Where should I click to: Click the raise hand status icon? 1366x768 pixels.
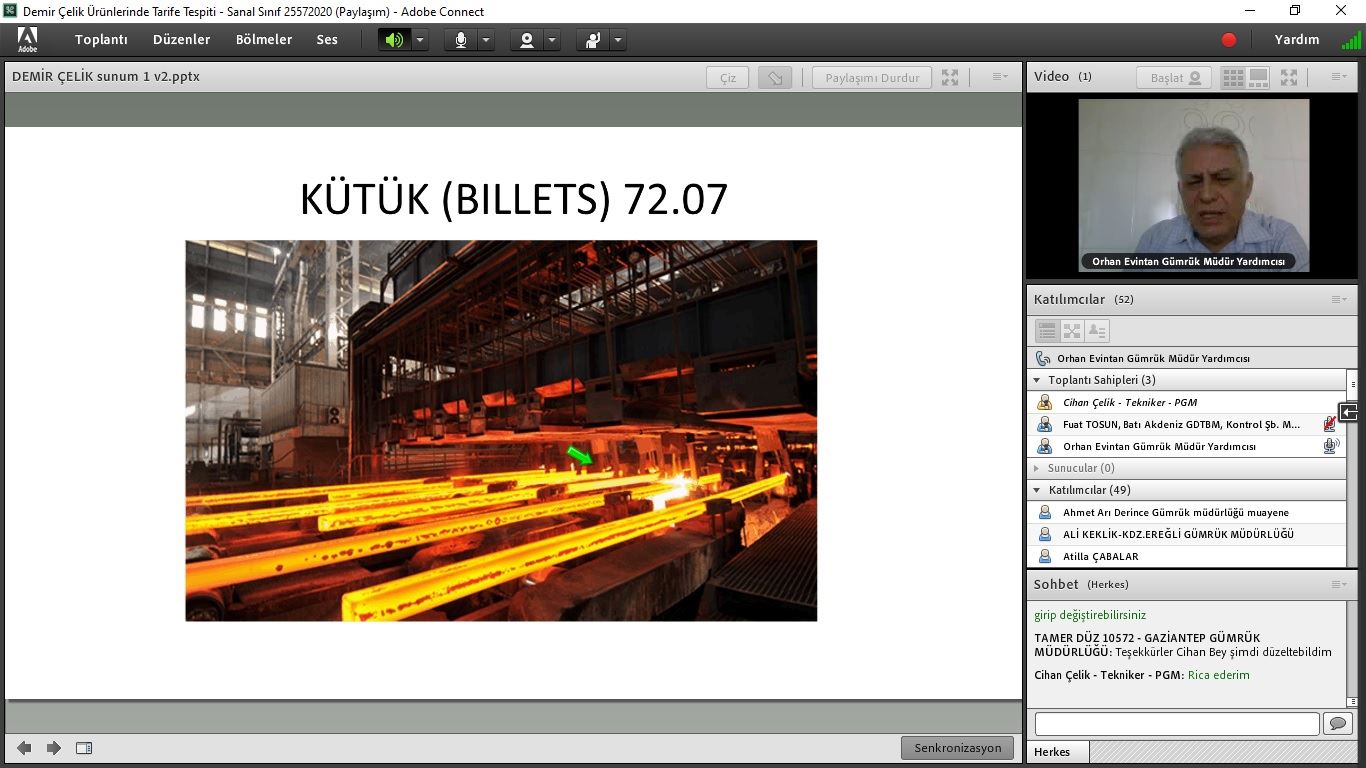click(593, 40)
